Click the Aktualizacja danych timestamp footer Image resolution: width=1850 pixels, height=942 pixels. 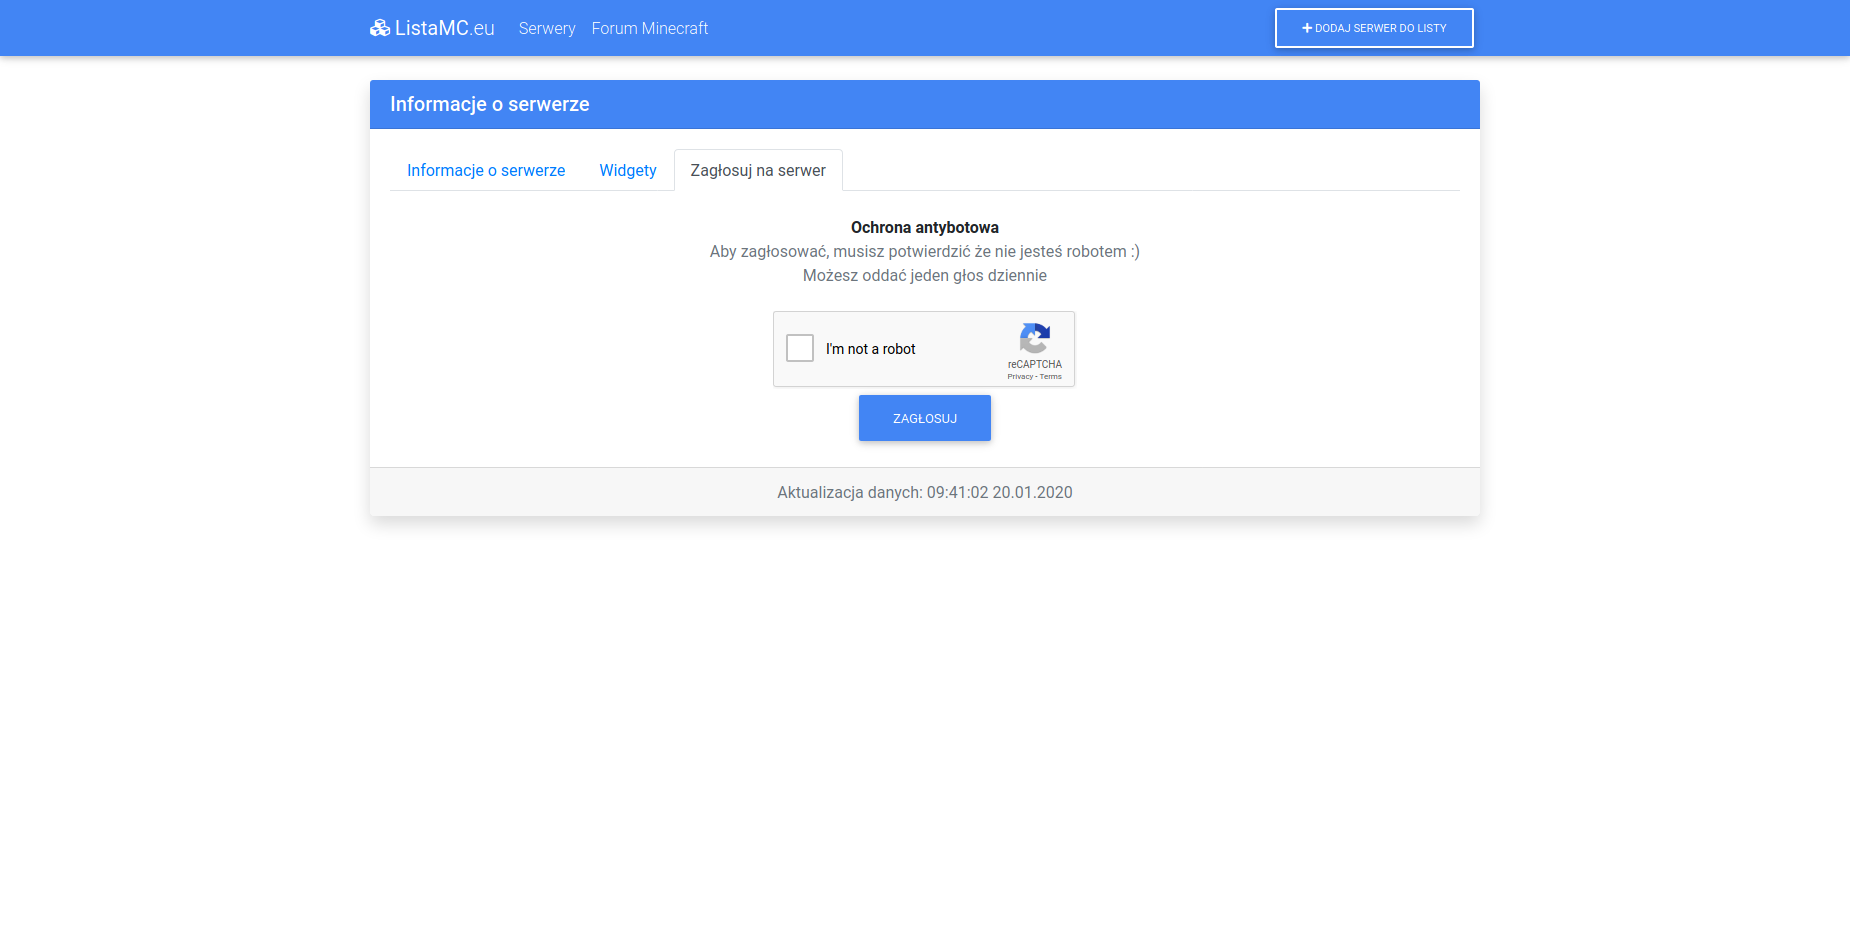[x=924, y=492]
